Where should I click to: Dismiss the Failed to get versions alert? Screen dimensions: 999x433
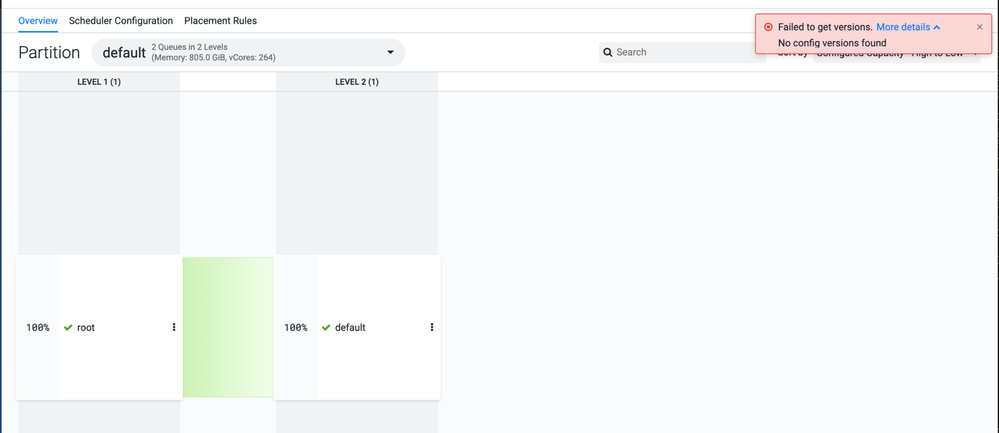(x=980, y=27)
